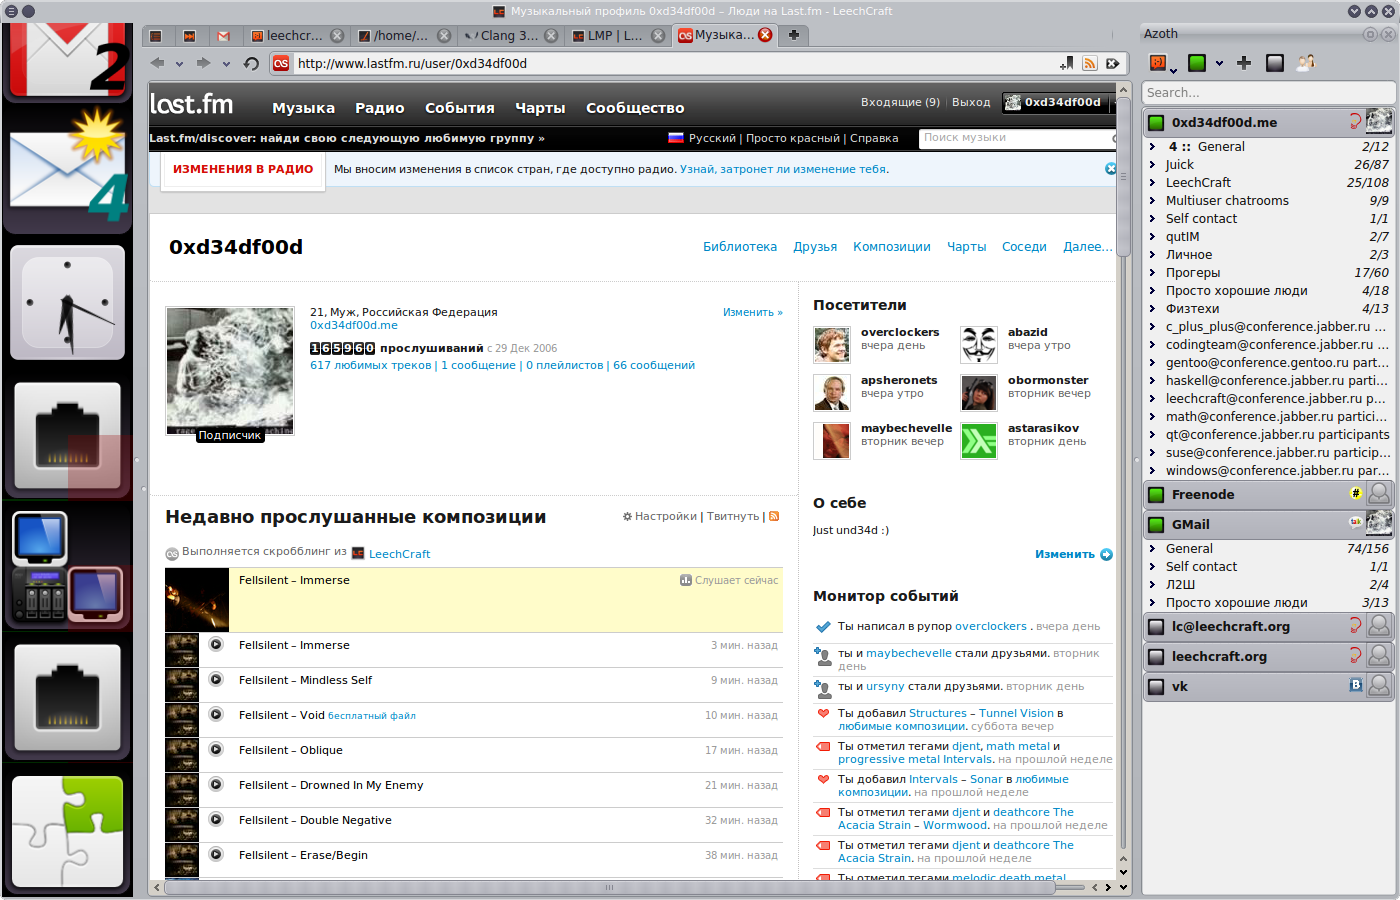Play Fellsilent – Oblique track

[x=215, y=749]
